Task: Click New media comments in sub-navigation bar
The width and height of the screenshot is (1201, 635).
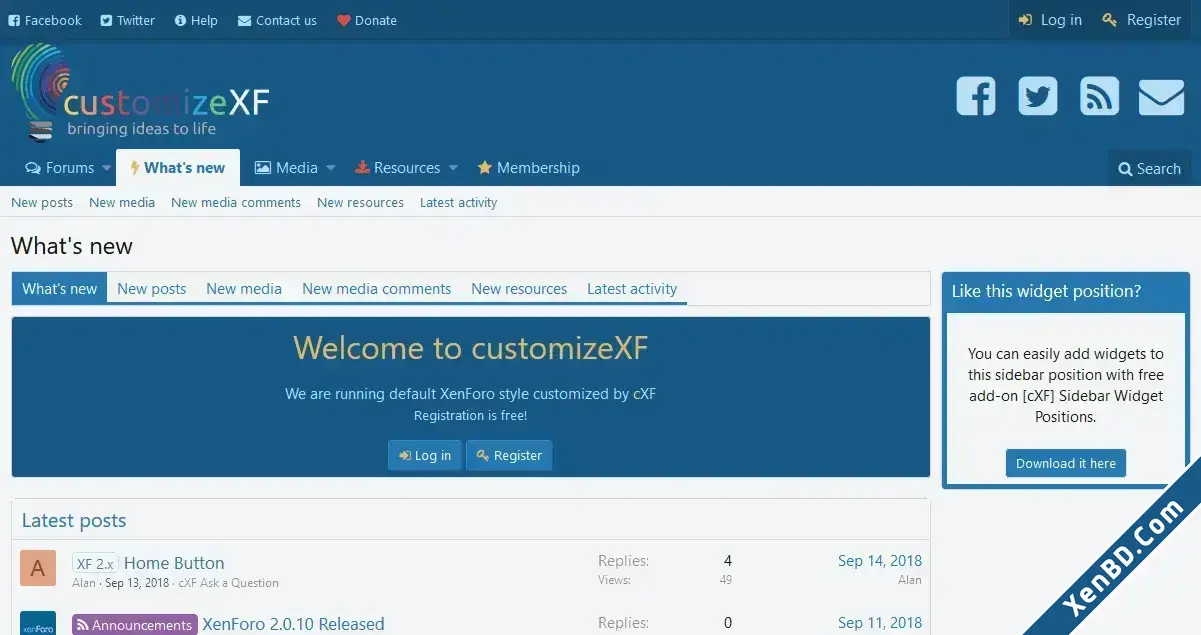Action: click(x=236, y=202)
